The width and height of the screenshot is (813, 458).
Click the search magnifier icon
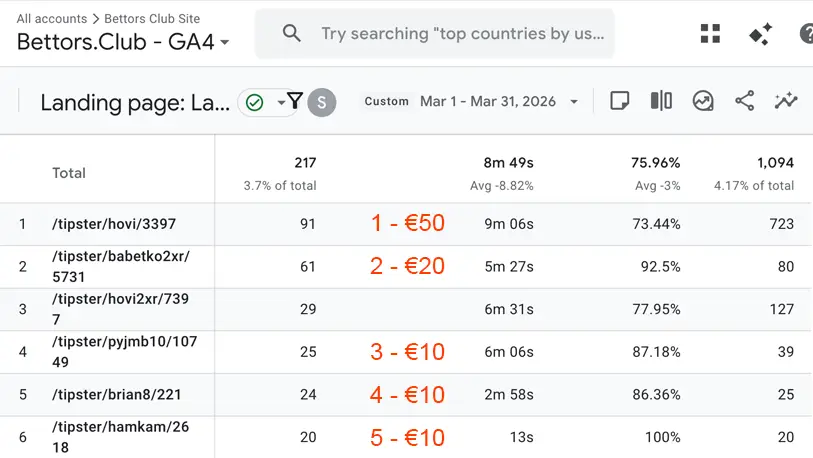coord(292,34)
